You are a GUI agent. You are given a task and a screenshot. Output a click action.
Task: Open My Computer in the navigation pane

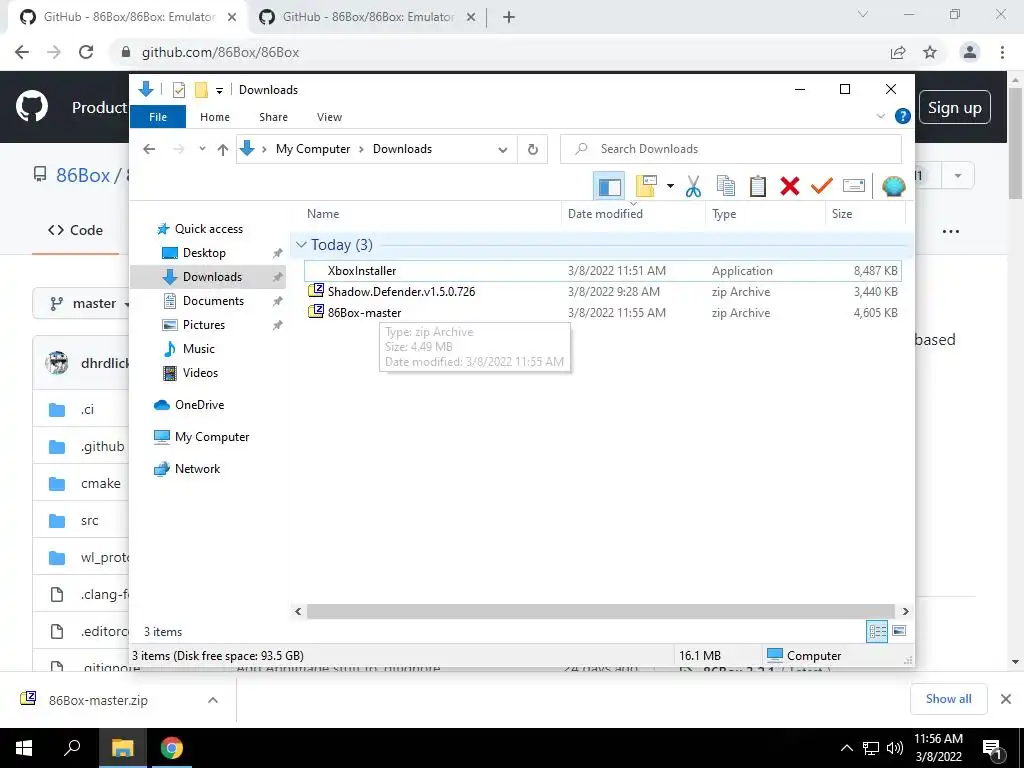[201, 437]
